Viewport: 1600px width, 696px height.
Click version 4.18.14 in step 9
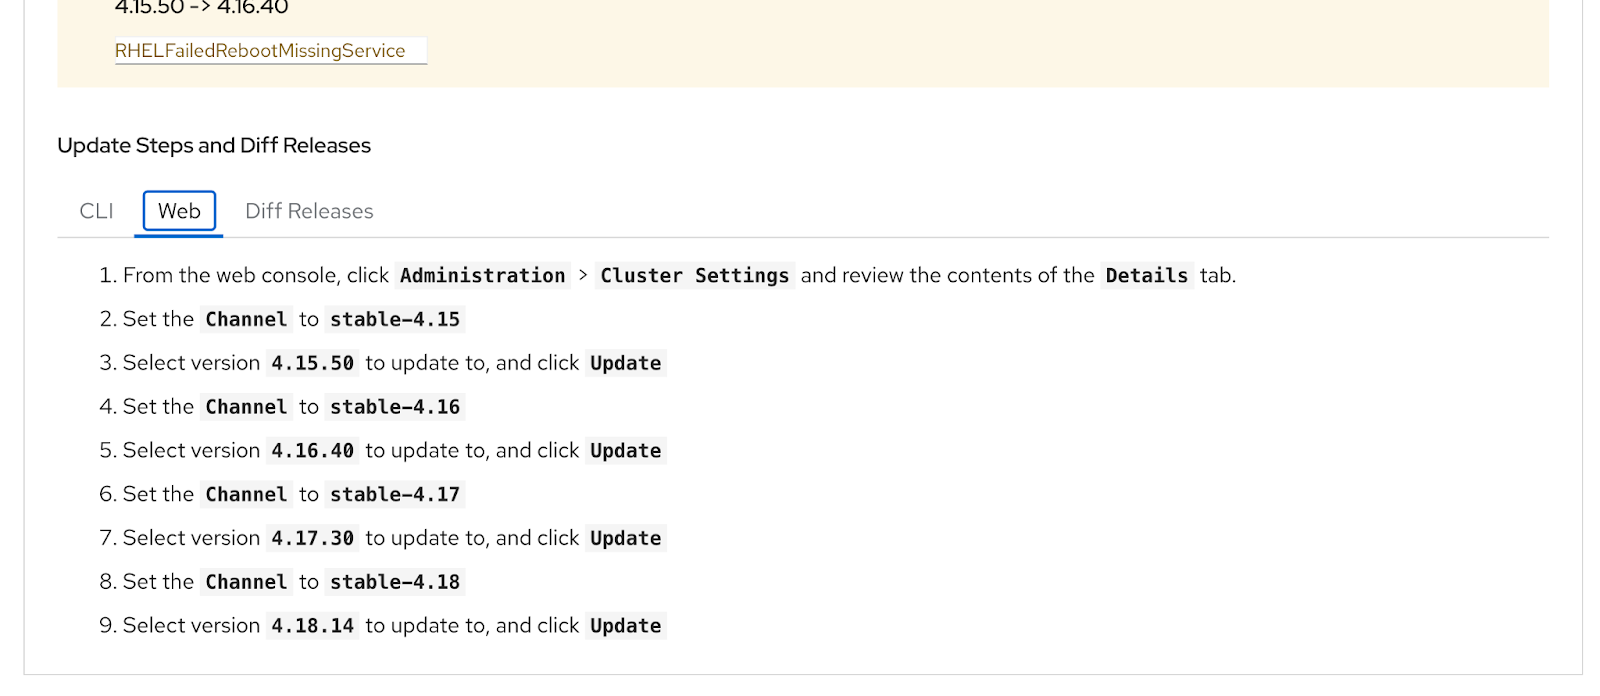312,625
